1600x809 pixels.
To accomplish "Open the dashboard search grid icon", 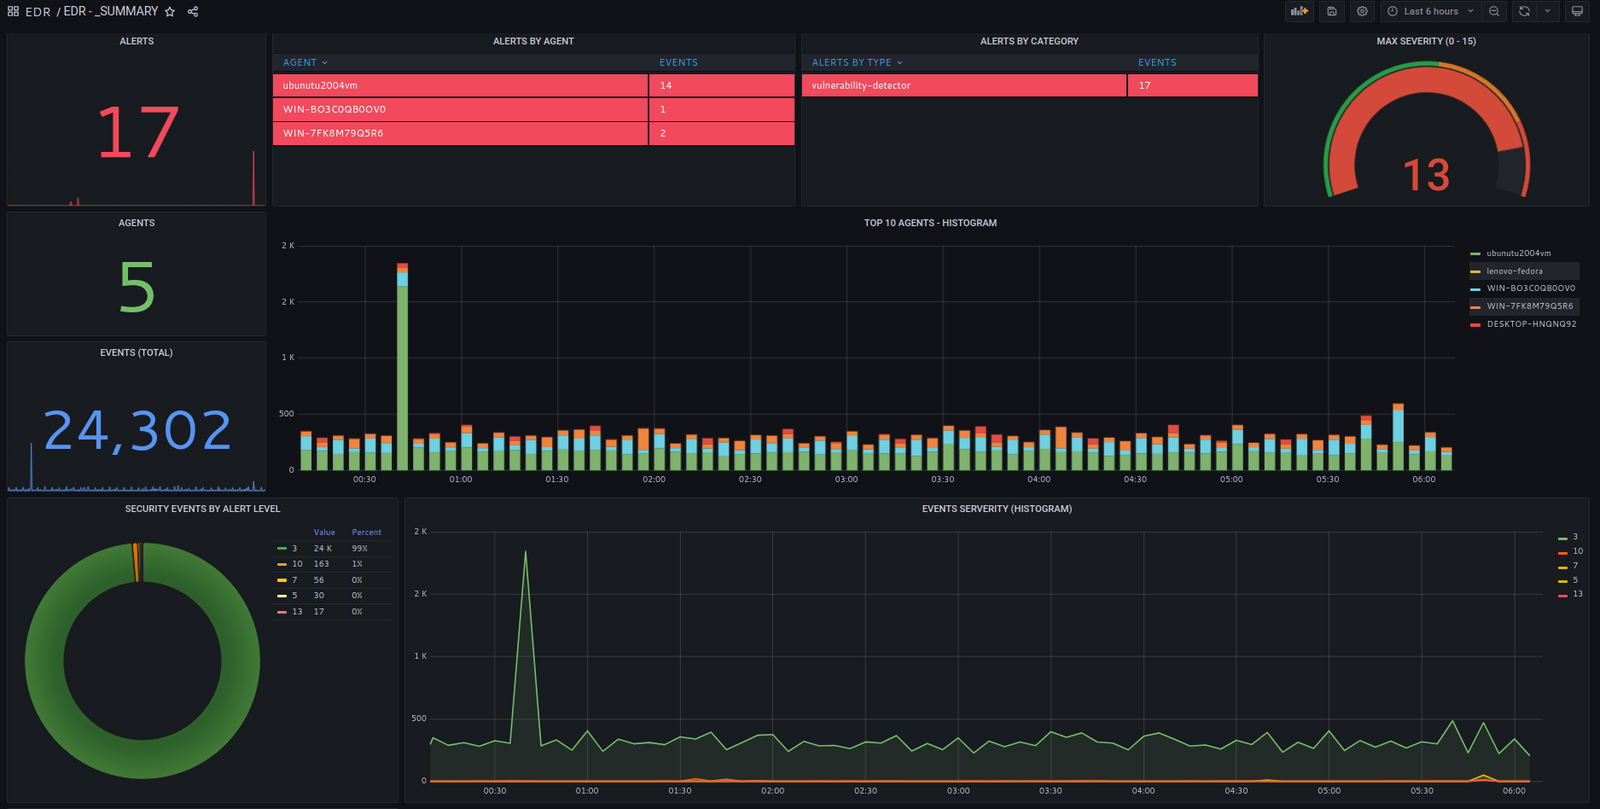I will click(x=13, y=12).
